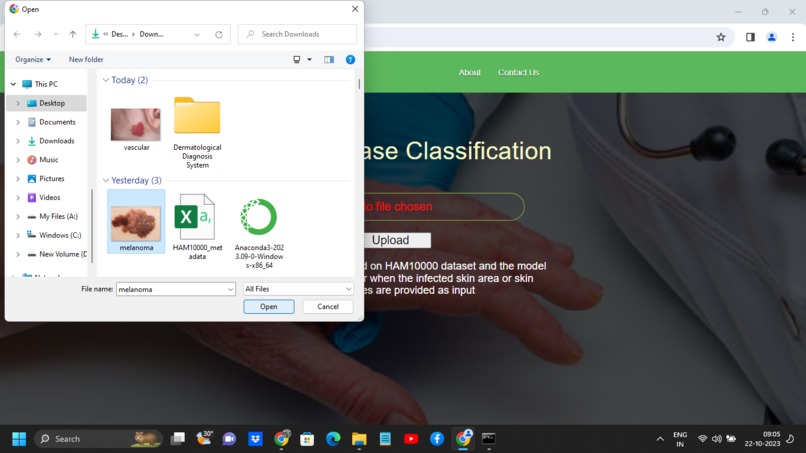Open Microsoft Store from taskbar
806x453 pixels.
coord(307,439)
